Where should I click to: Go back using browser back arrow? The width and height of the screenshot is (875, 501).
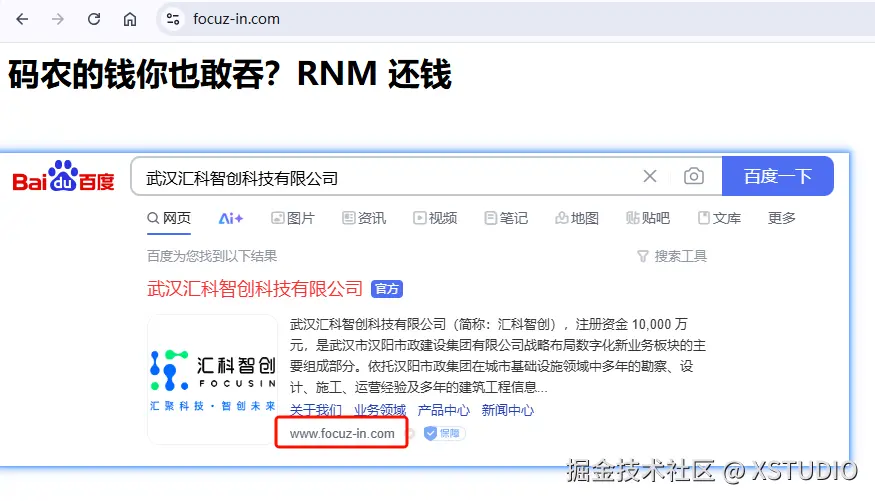22,19
